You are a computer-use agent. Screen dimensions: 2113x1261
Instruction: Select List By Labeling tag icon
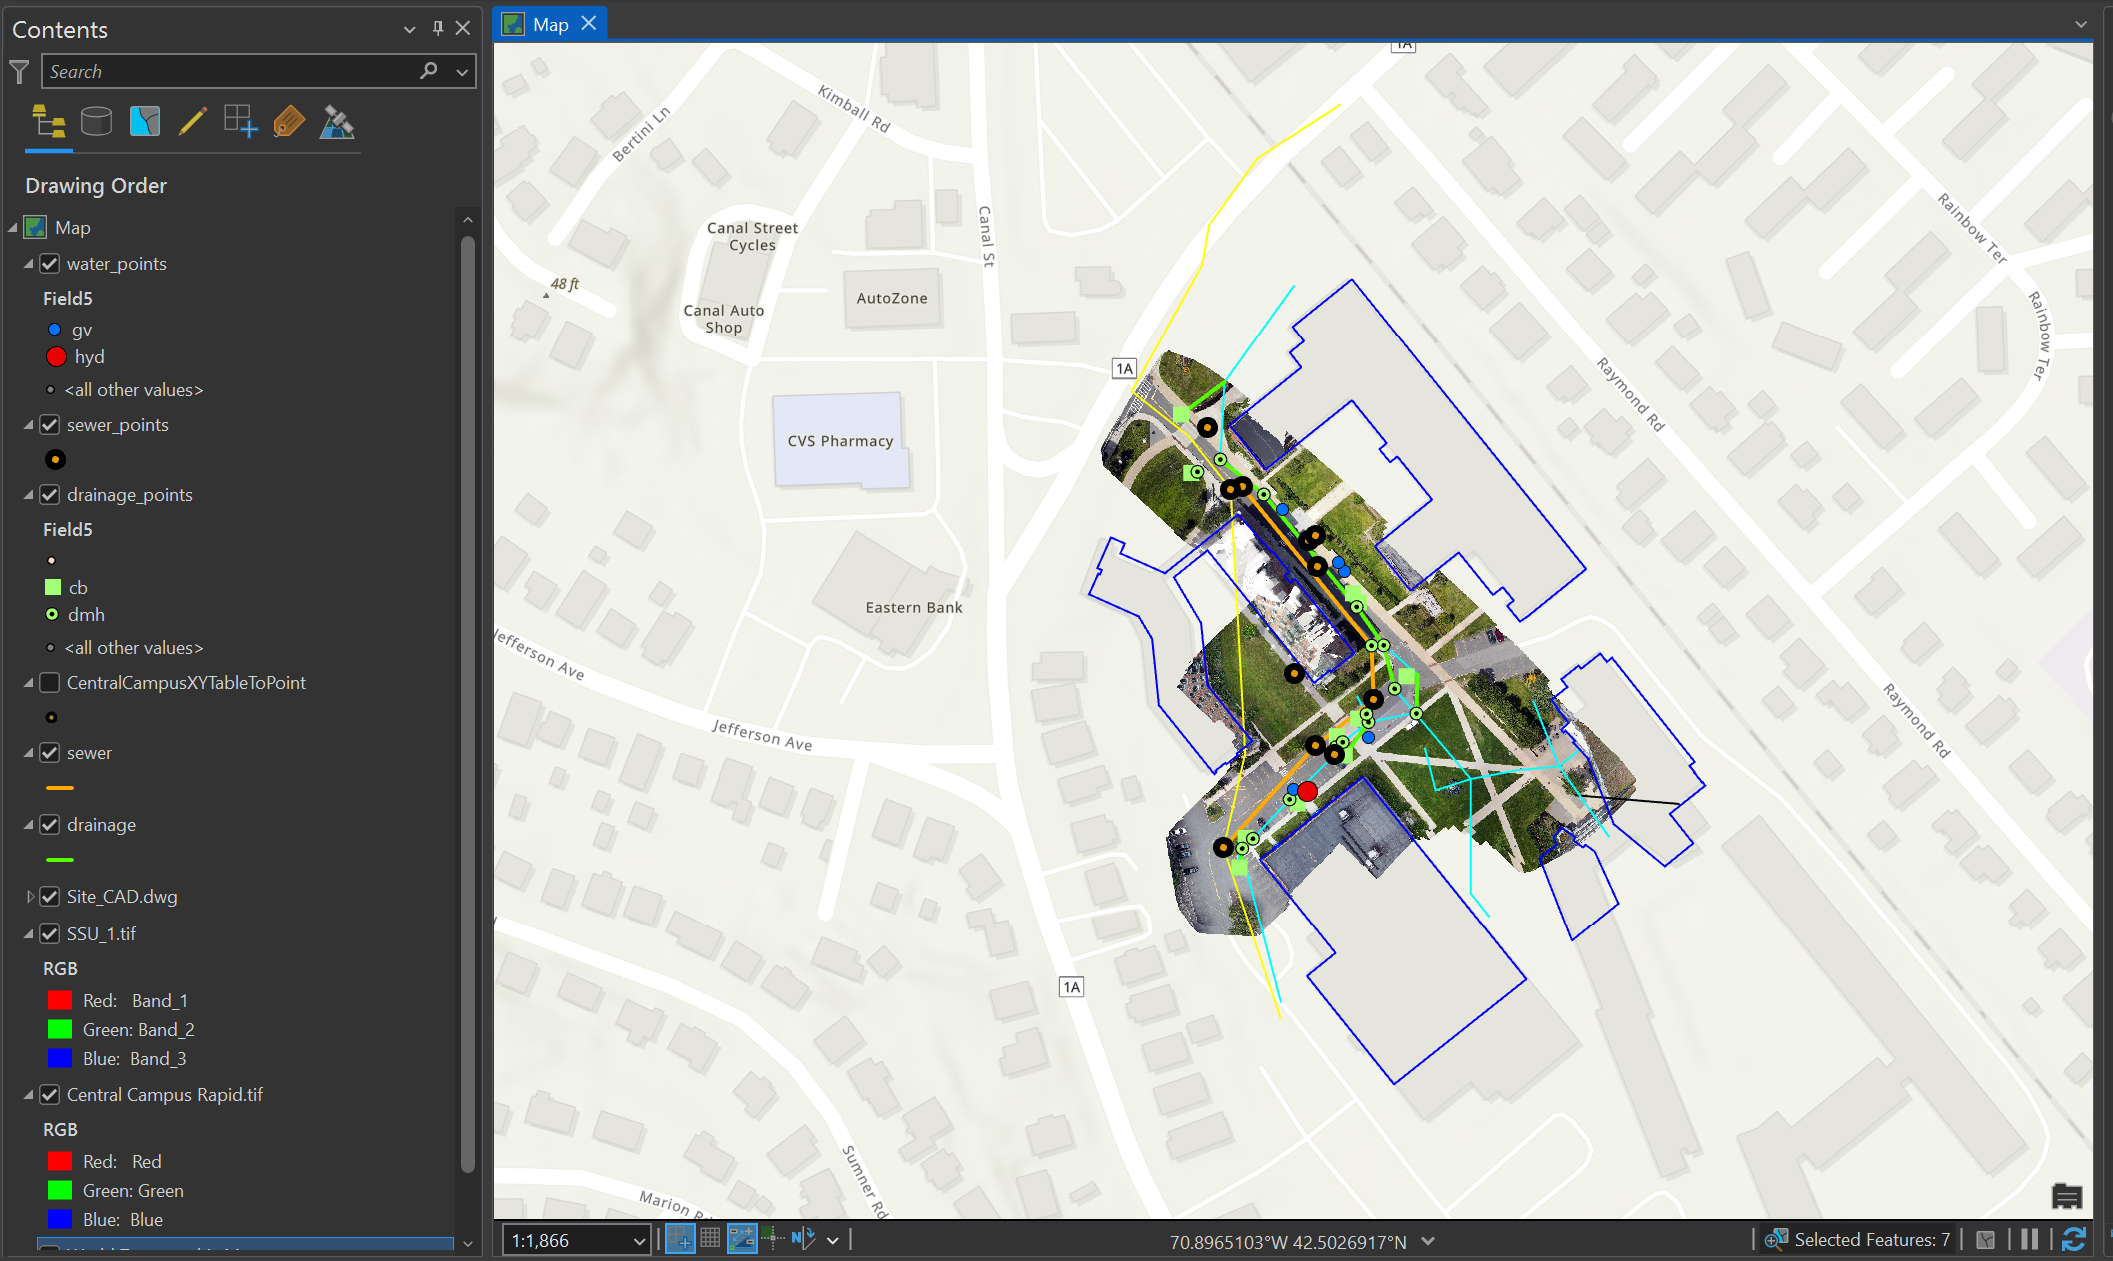click(x=288, y=122)
